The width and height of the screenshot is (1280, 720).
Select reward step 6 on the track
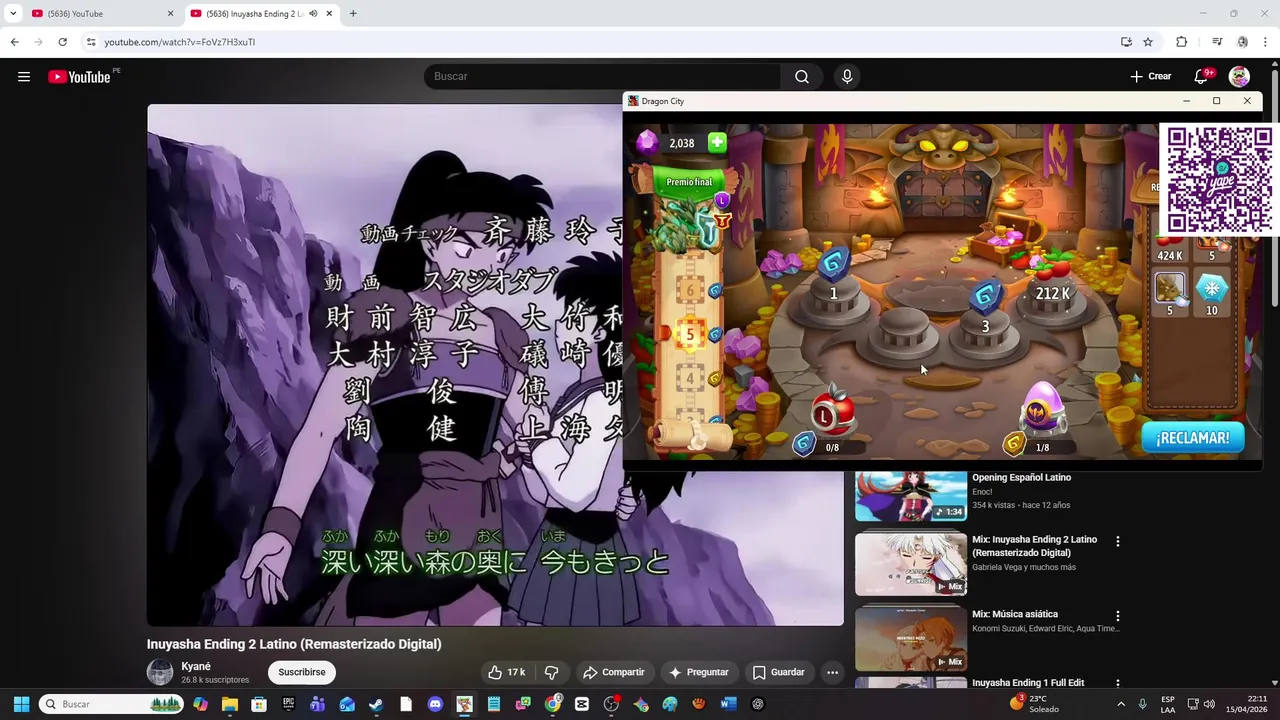click(x=690, y=291)
